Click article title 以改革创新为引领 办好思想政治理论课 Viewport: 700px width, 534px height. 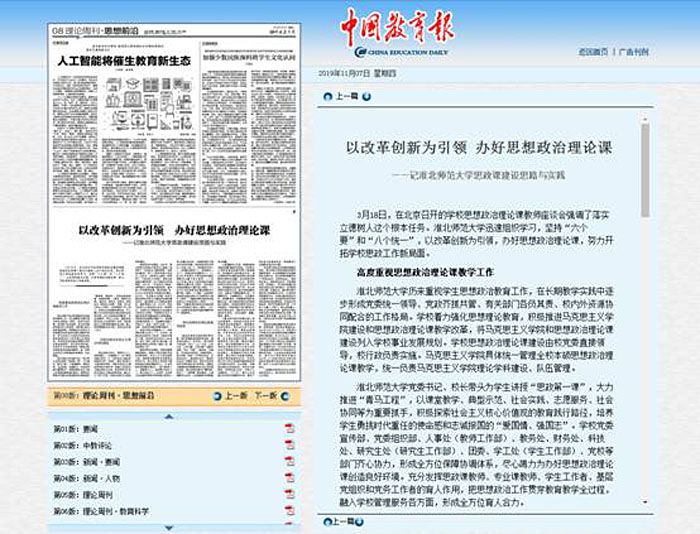(x=479, y=148)
